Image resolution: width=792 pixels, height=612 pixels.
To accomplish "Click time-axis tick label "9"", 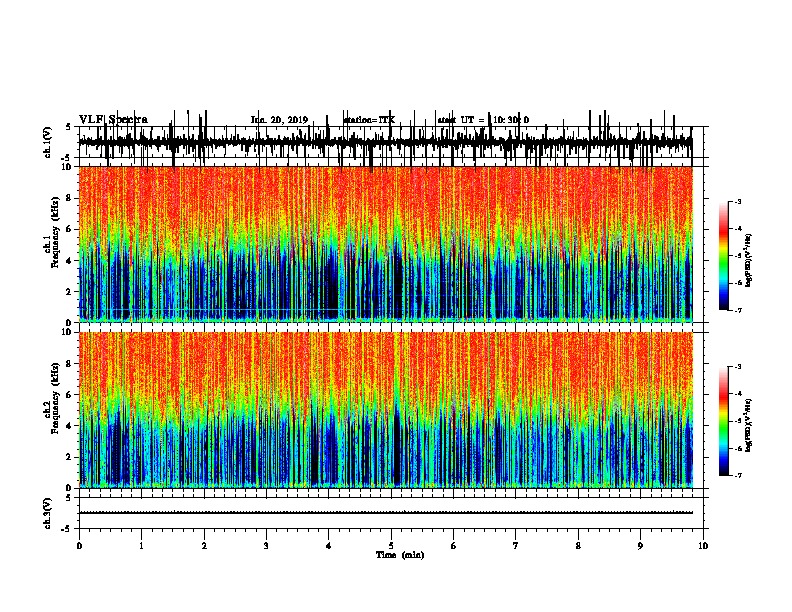I will [640, 546].
